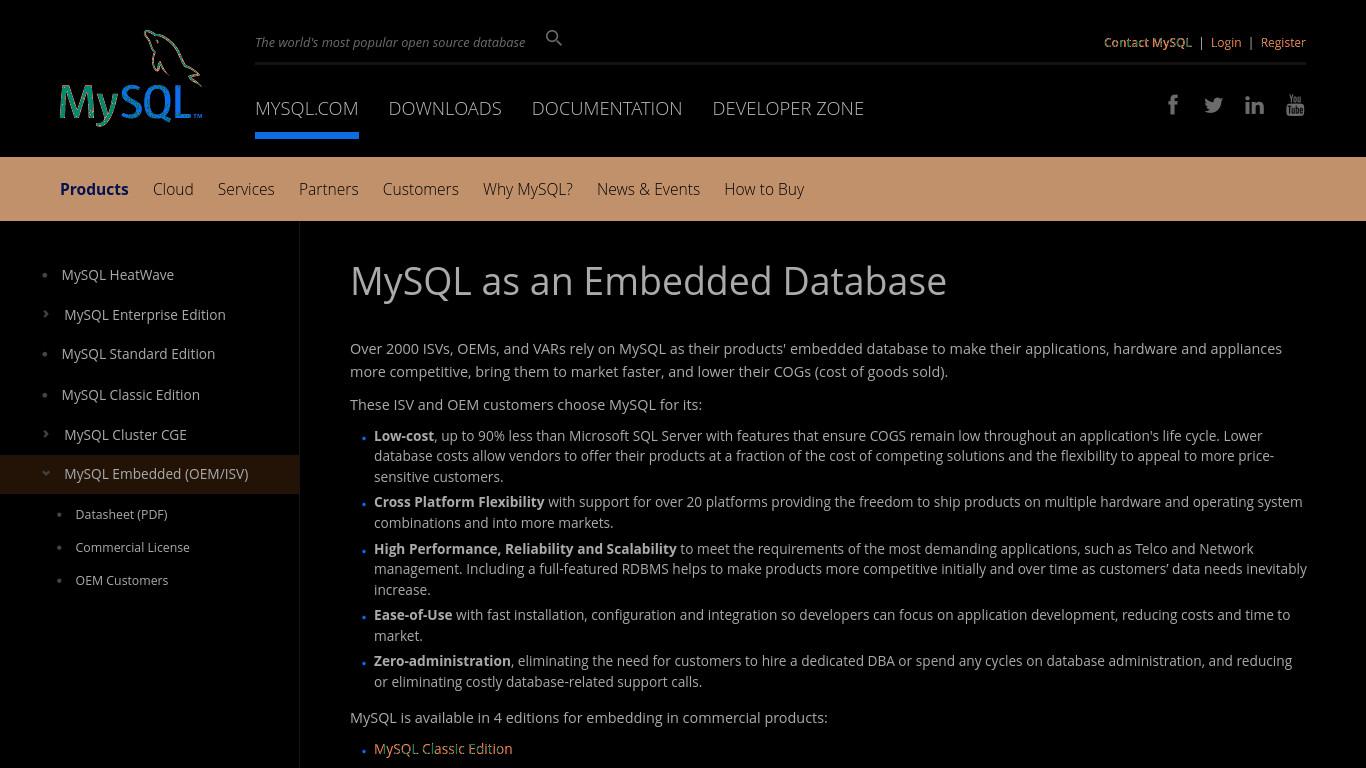Screen dimensions: 1366x768
Task: Open the Customers menu item
Action: coord(420,189)
